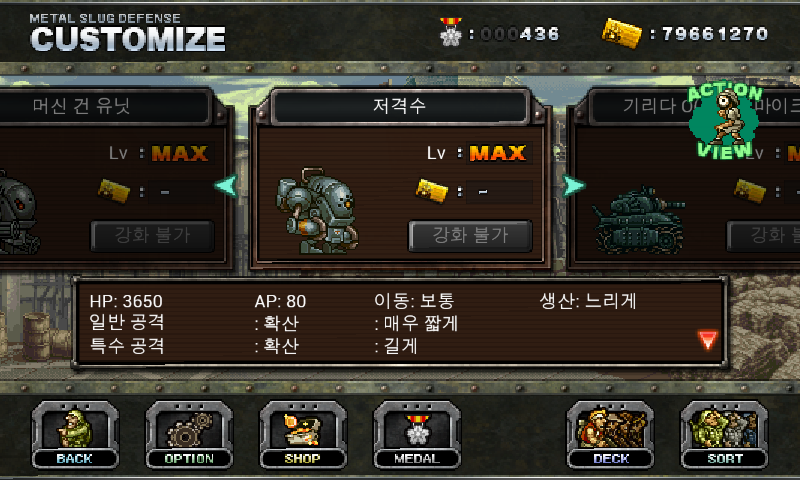The image size is (800, 480).
Task: Click 강화 불가 button on 머신 건 유닛 card
Action: pyautogui.click(x=152, y=236)
